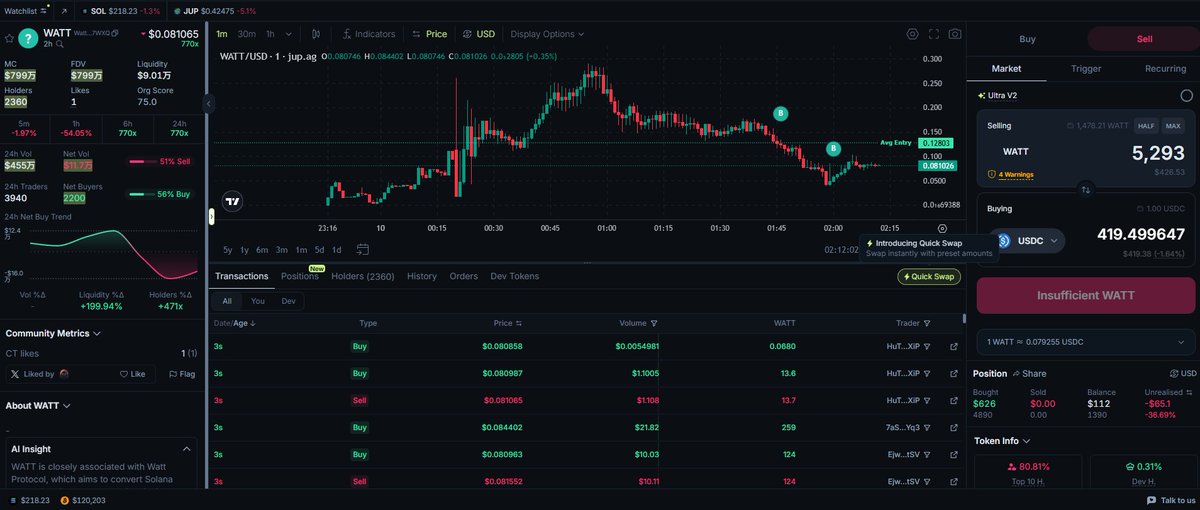
Task: Select the Buy side tab
Action: tap(1027, 39)
